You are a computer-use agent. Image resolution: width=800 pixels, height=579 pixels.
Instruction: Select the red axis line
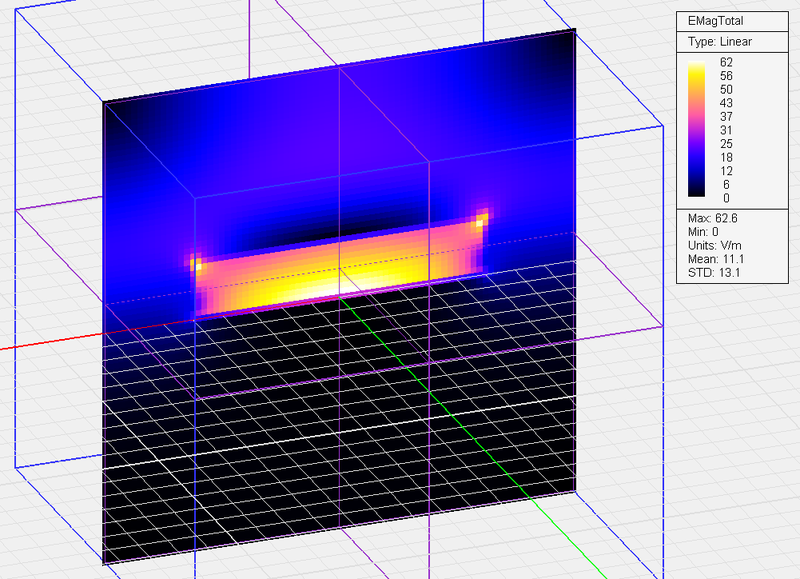pyautogui.click(x=50, y=343)
